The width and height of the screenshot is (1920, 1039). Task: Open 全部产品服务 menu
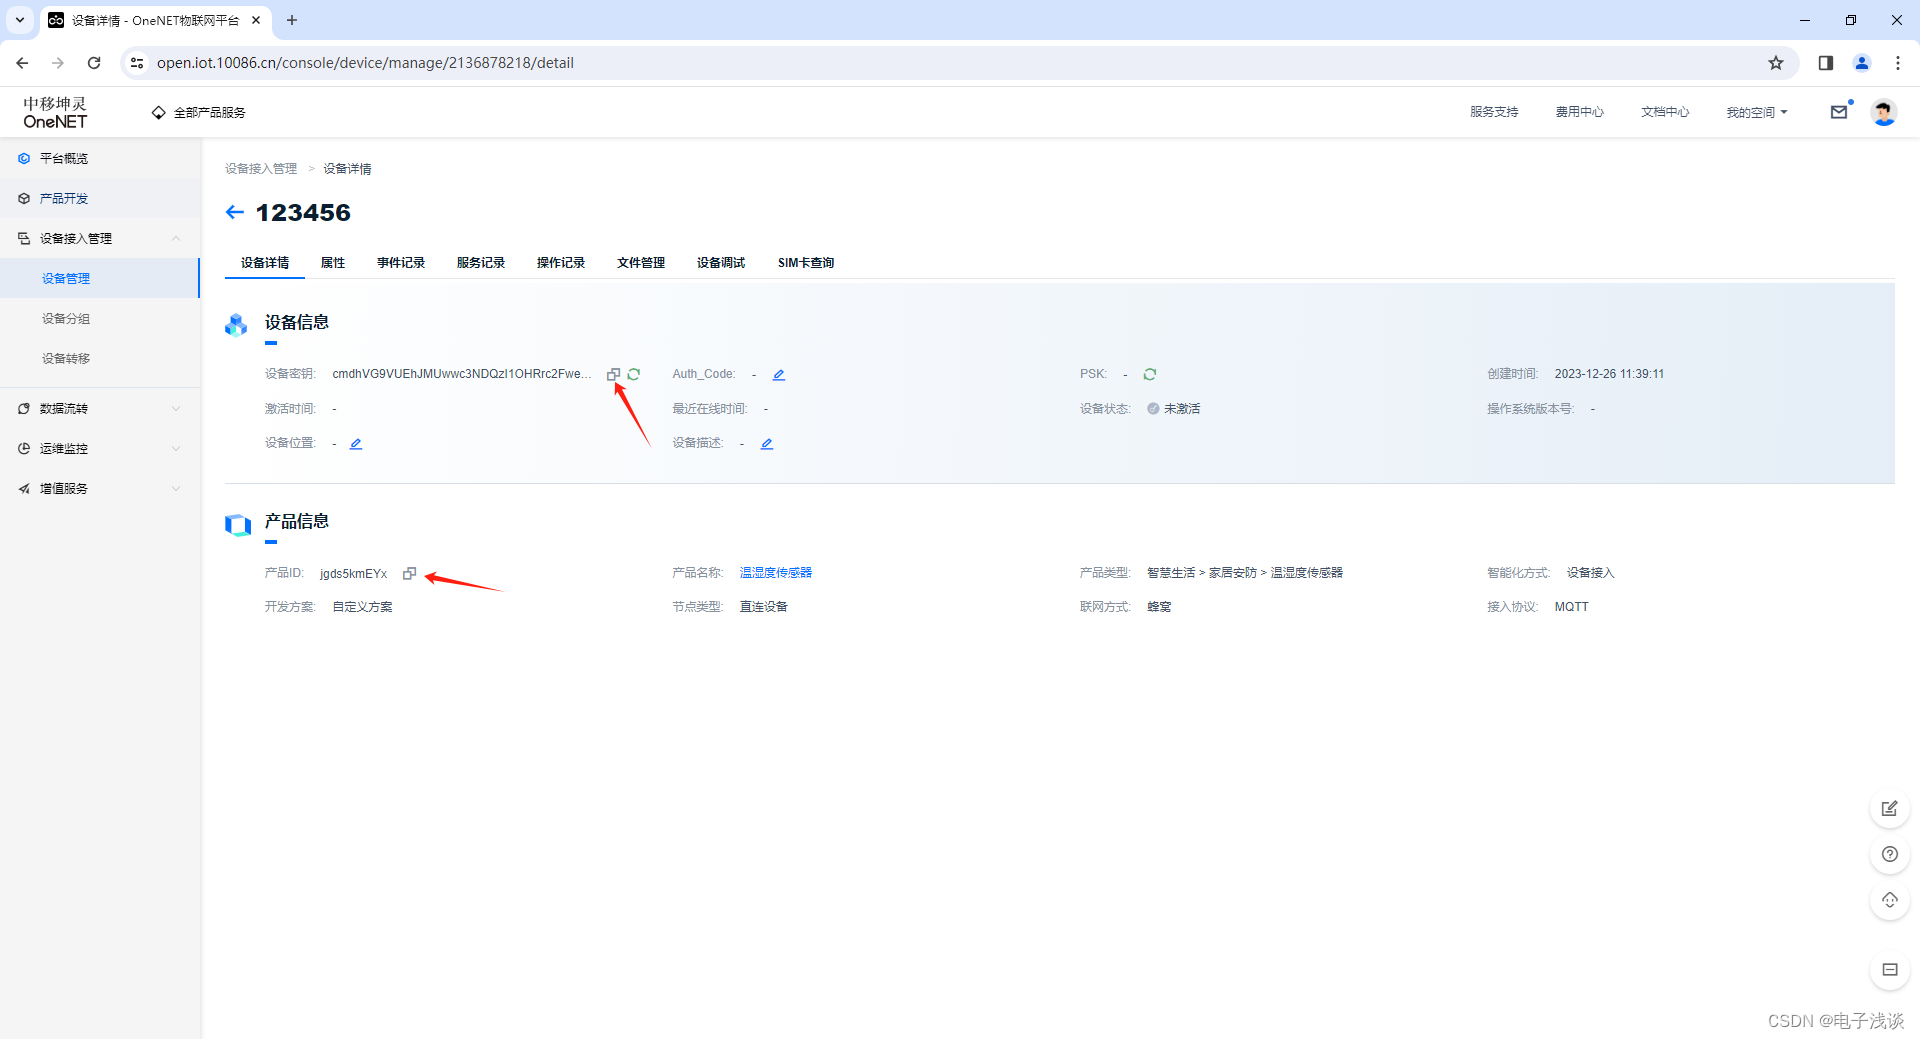tap(199, 112)
